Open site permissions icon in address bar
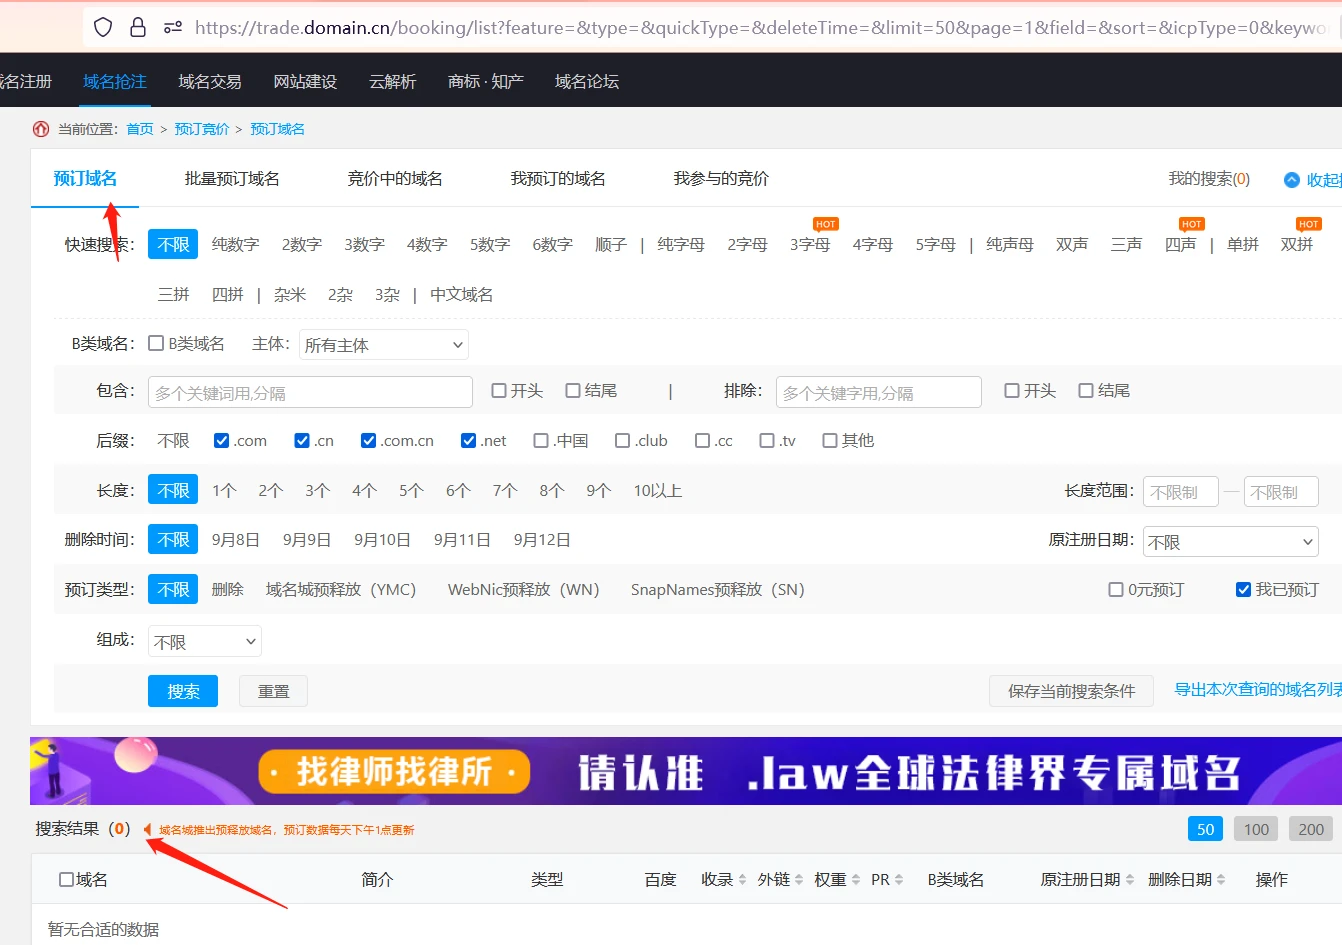The height and width of the screenshot is (945, 1342). pyautogui.click(x=172, y=27)
